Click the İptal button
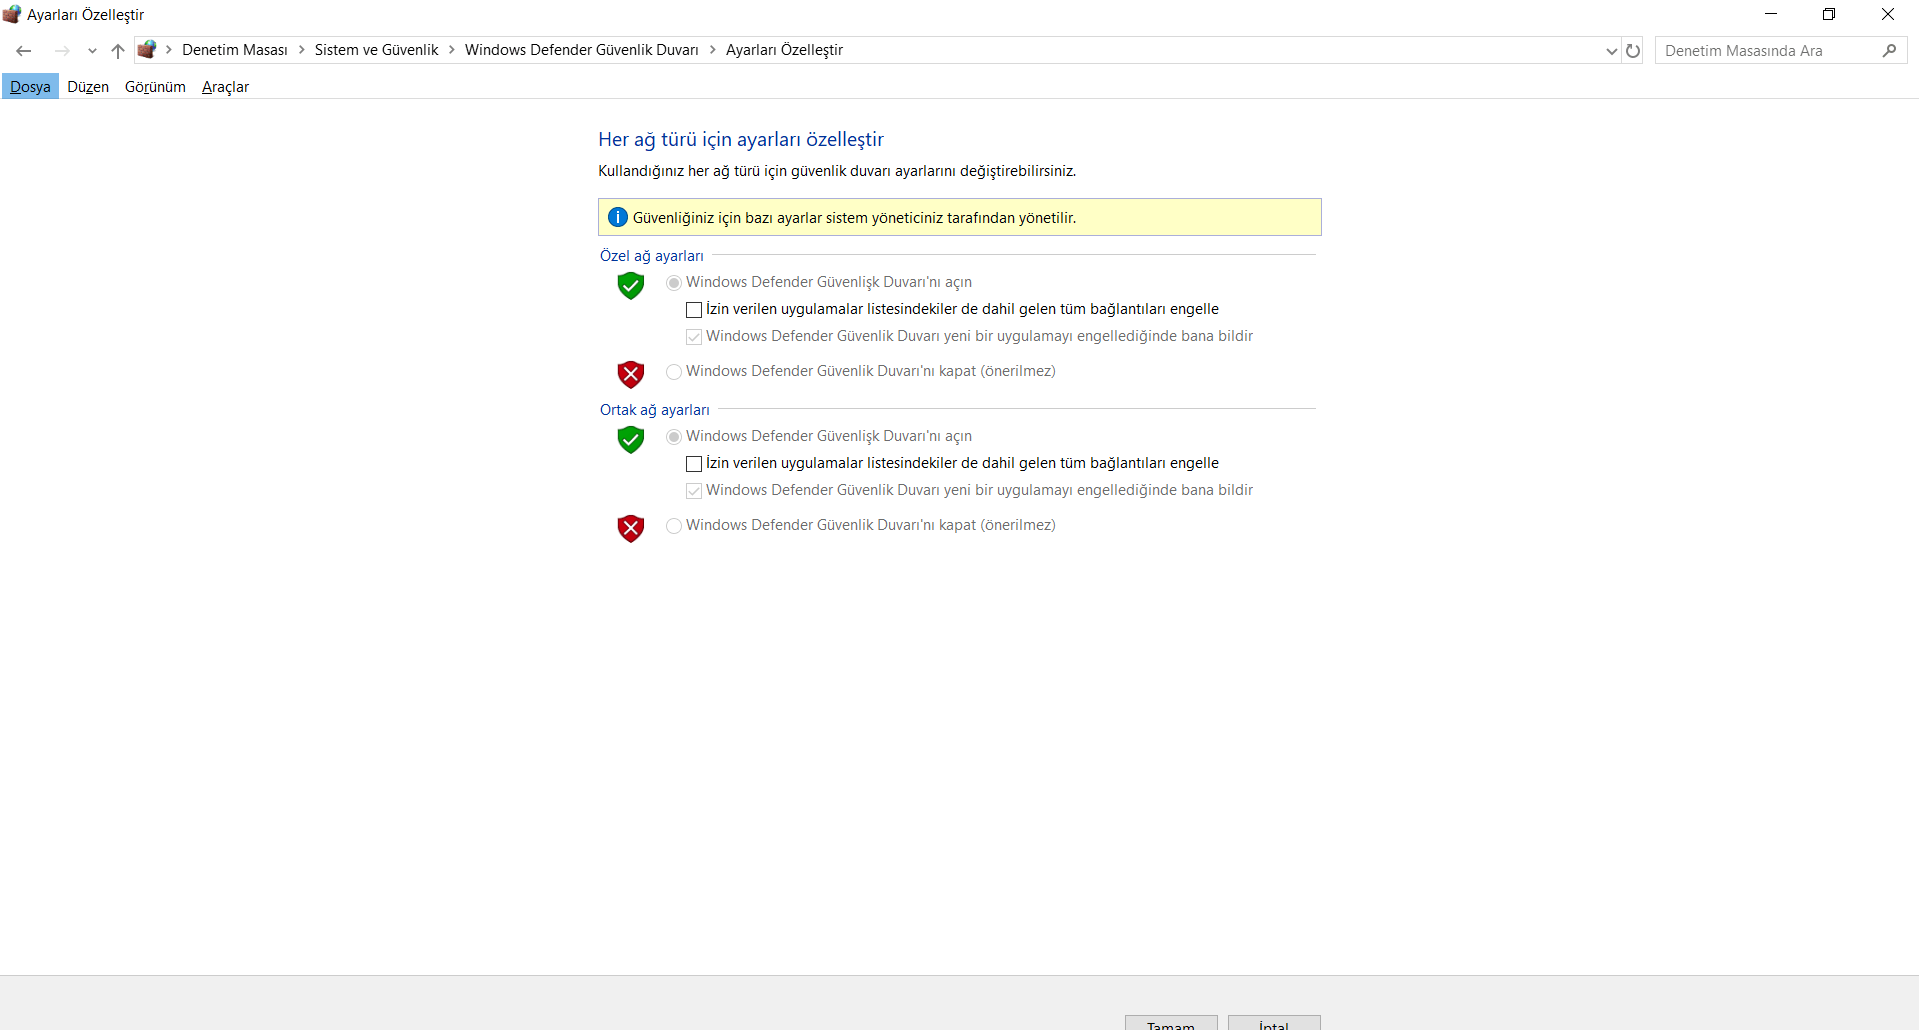Screen dimensions: 1919x1030 coord(1274,1023)
